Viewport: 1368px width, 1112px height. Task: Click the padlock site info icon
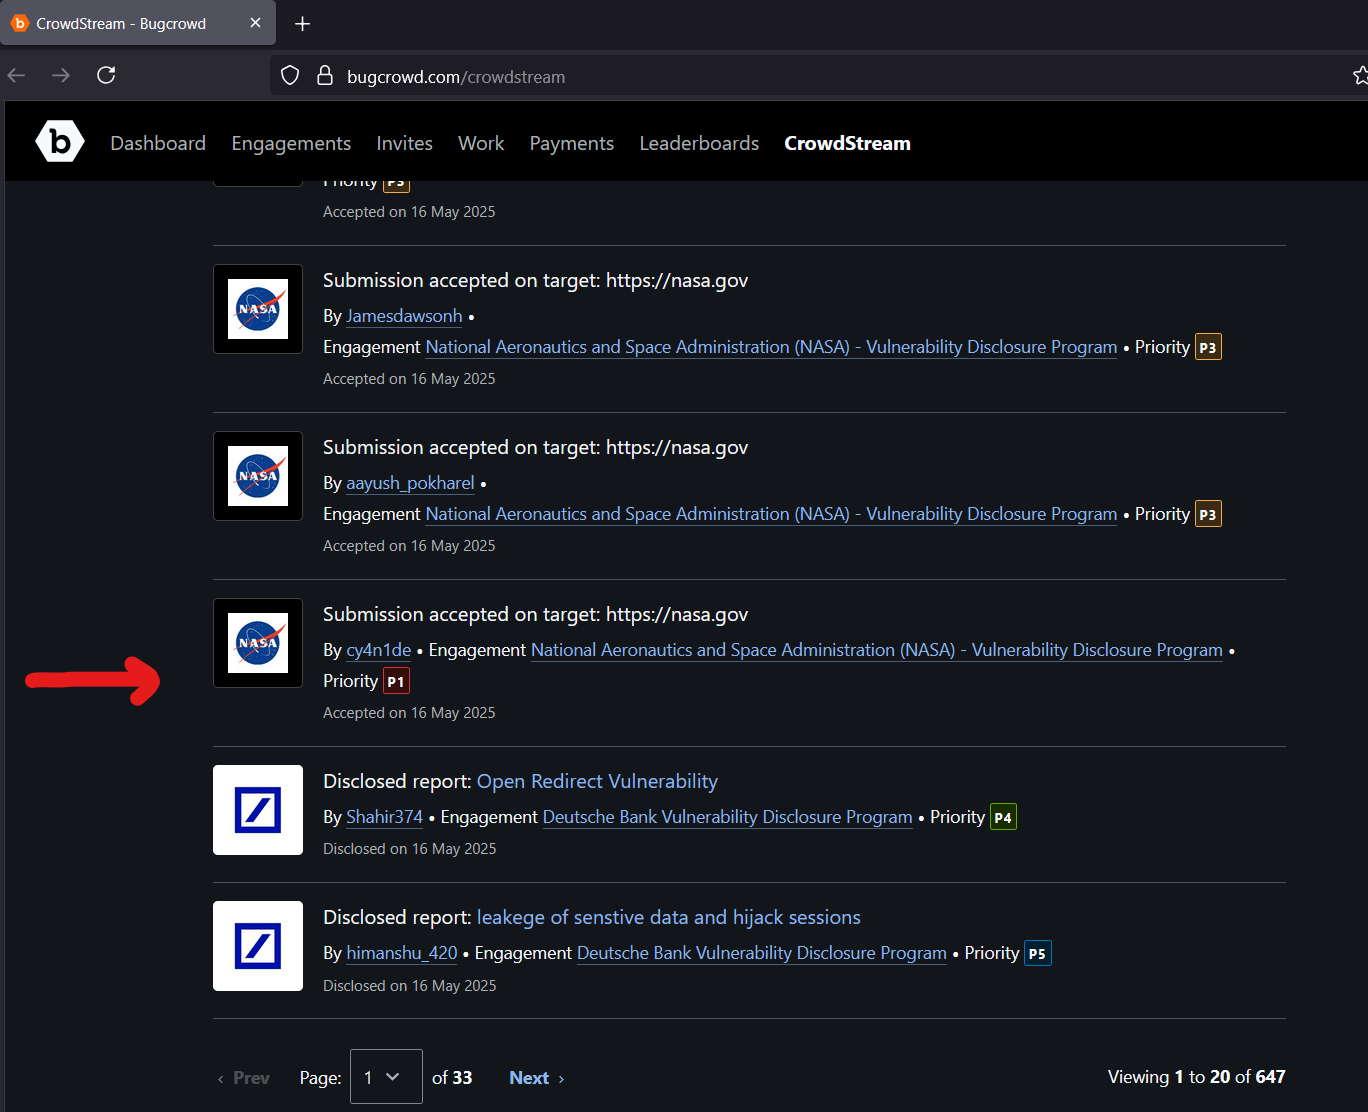click(x=324, y=76)
